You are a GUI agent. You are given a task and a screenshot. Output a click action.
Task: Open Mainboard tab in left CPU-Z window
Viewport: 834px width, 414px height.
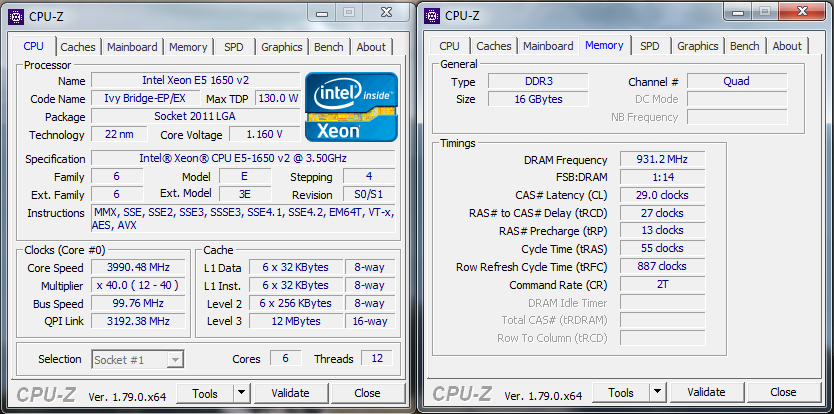pos(132,47)
